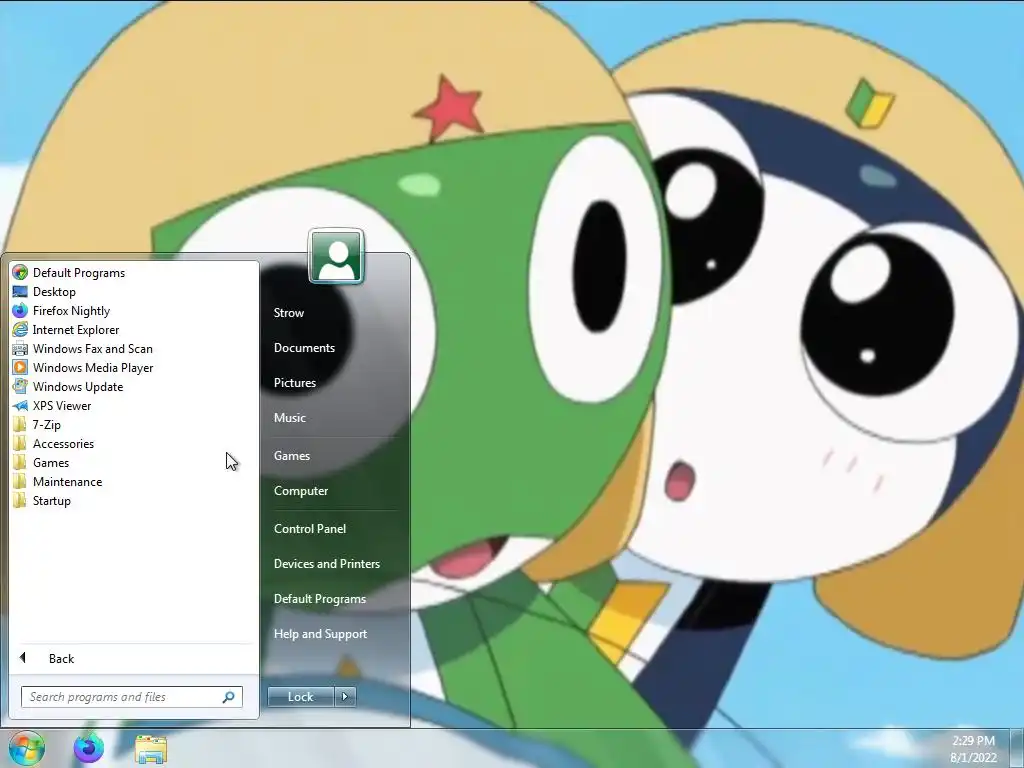Click the search magnifier icon
The height and width of the screenshot is (768, 1024).
tap(229, 697)
